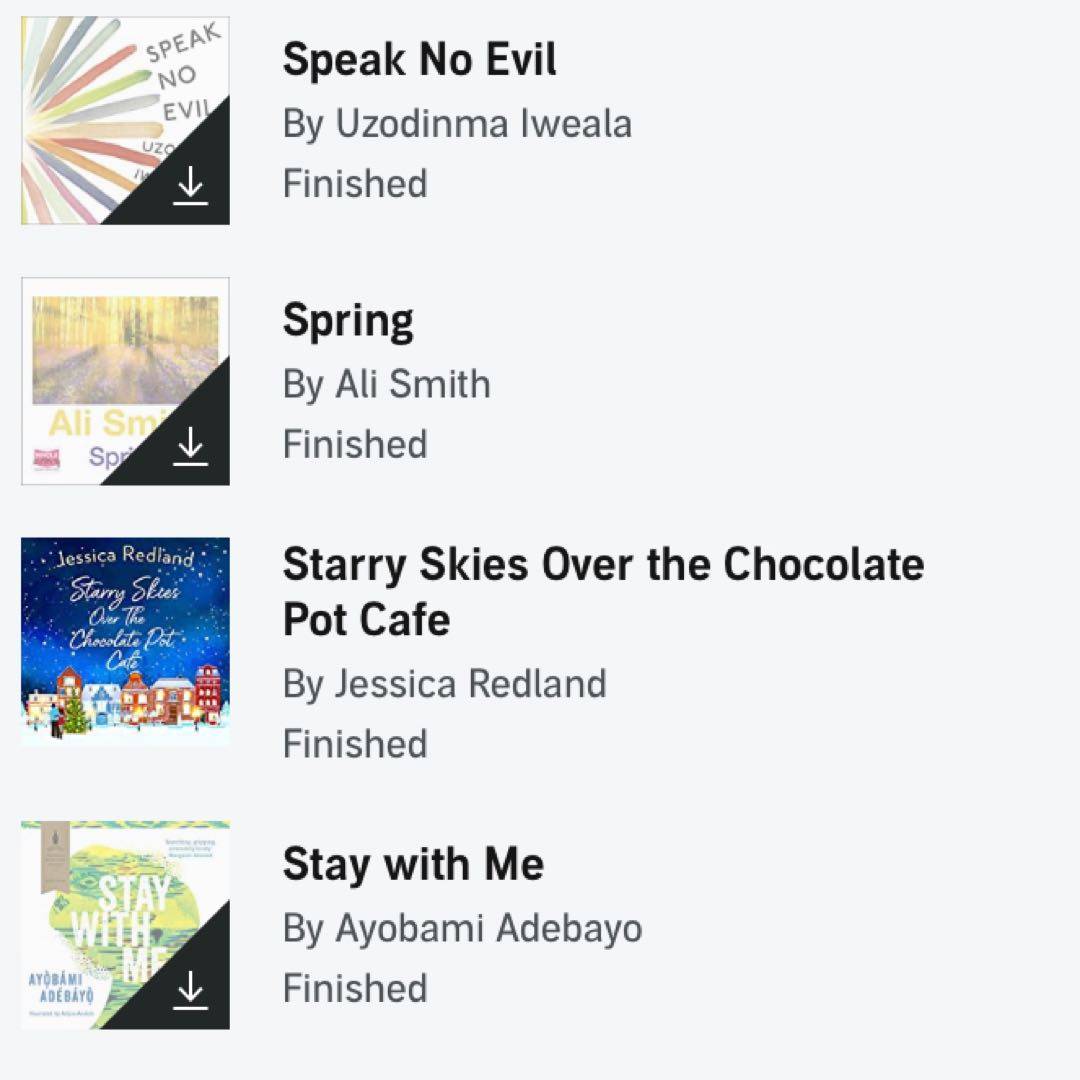1080x1080 pixels.
Task: Click the By Ali Smith author line
Action: click(x=386, y=384)
